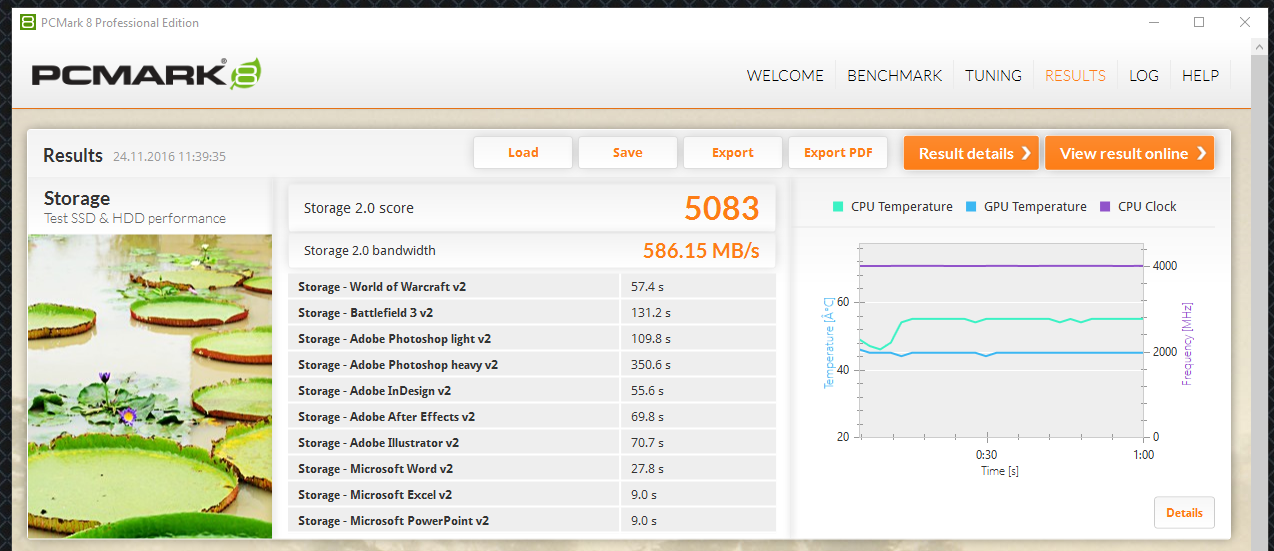The height and width of the screenshot is (551, 1274).
Task: Click Test SSD & HDD performance subtitle
Action: (x=135, y=219)
